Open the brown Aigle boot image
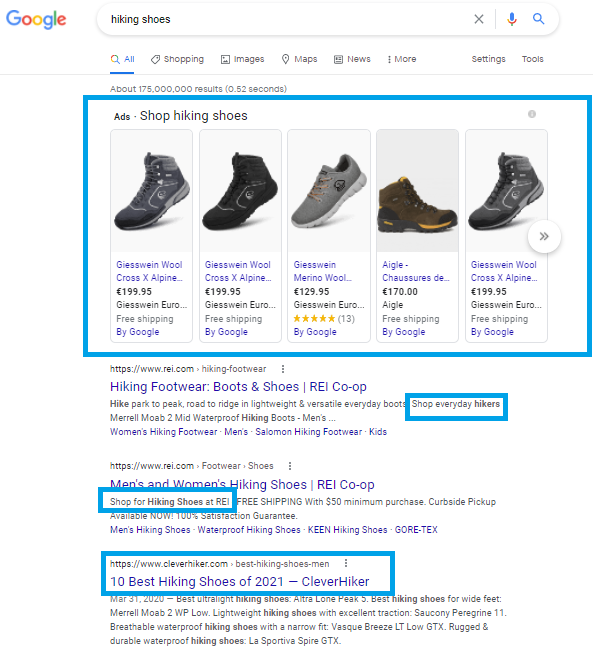This screenshot has height=655, width=593. click(418, 191)
